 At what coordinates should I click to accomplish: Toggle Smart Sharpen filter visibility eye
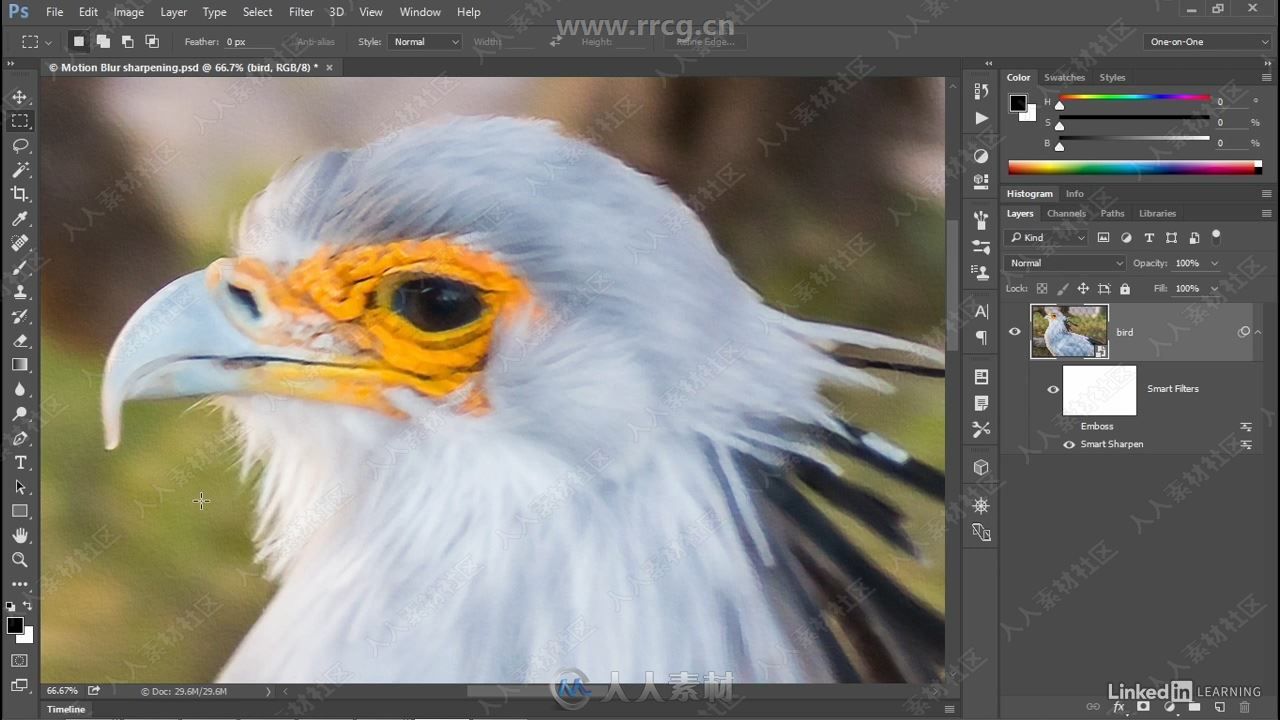pos(1069,444)
